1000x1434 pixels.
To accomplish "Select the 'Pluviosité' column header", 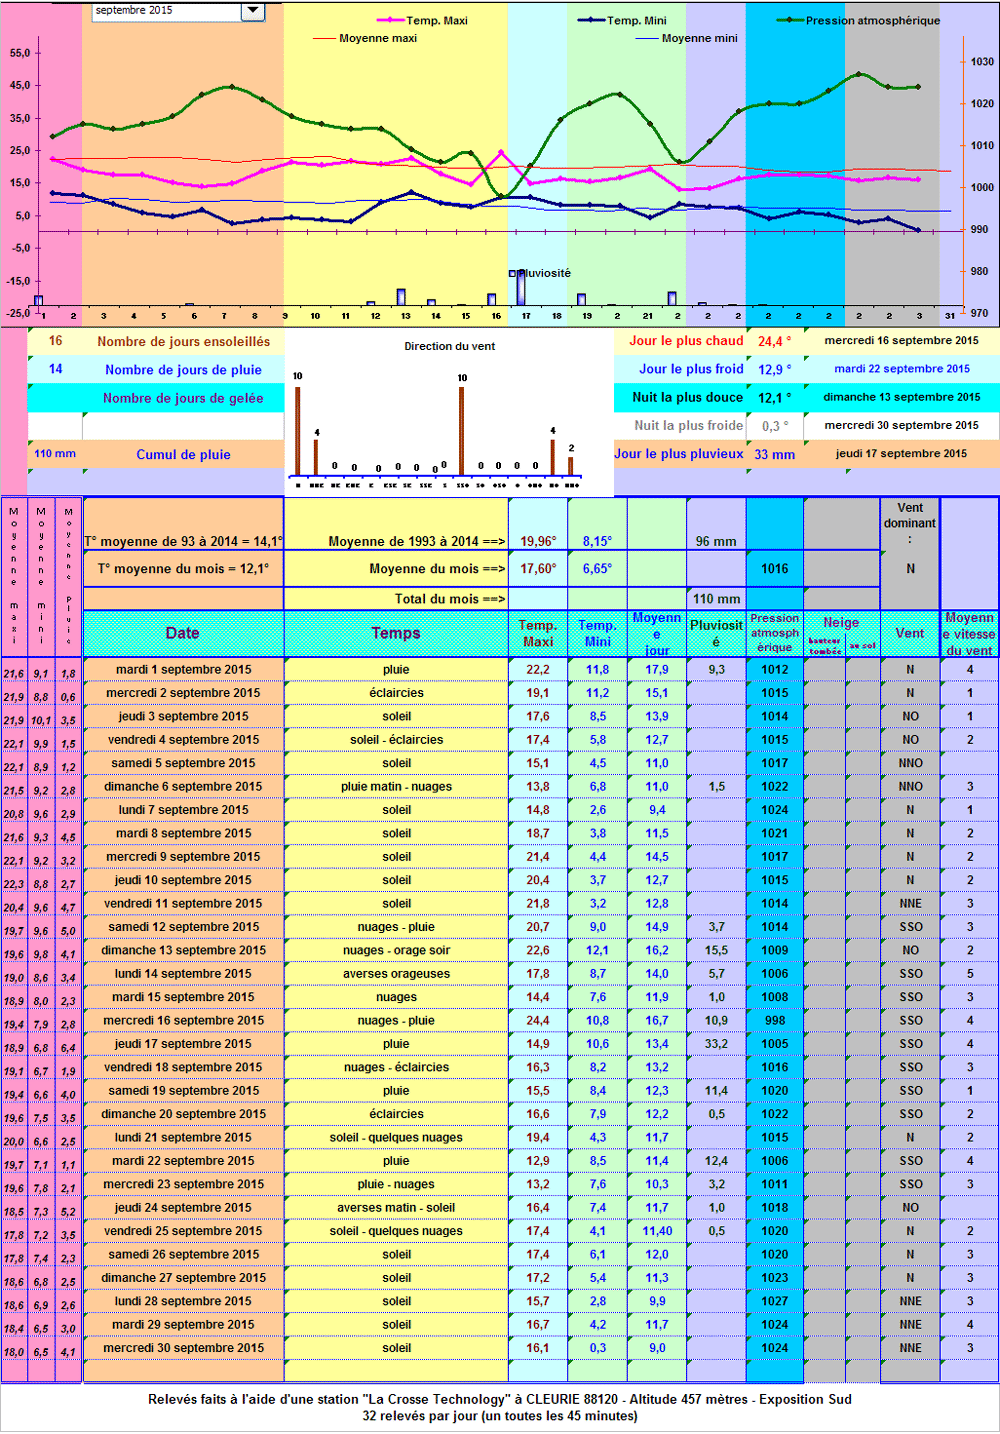I will (716, 633).
